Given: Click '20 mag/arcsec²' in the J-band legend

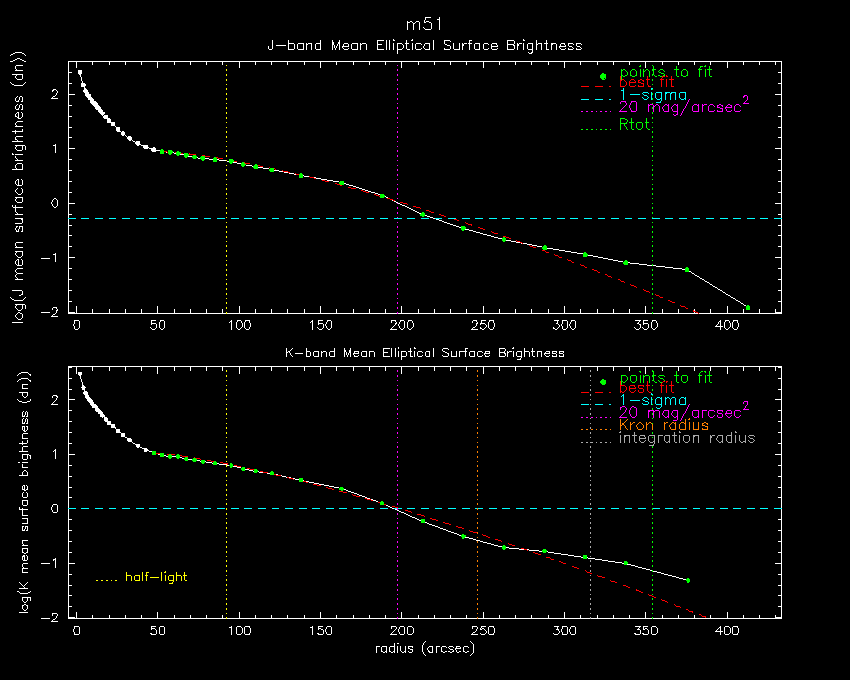Looking at the screenshot, I should point(684,107).
